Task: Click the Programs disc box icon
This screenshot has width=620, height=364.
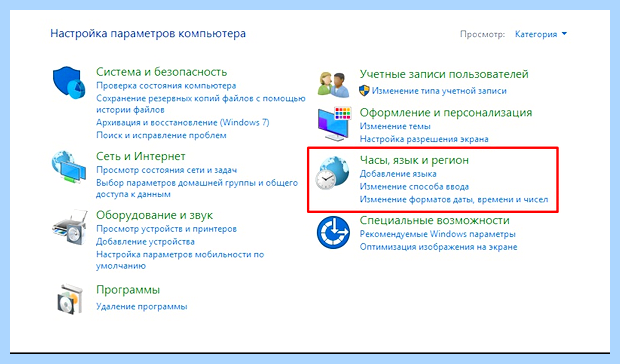Action: [x=70, y=299]
